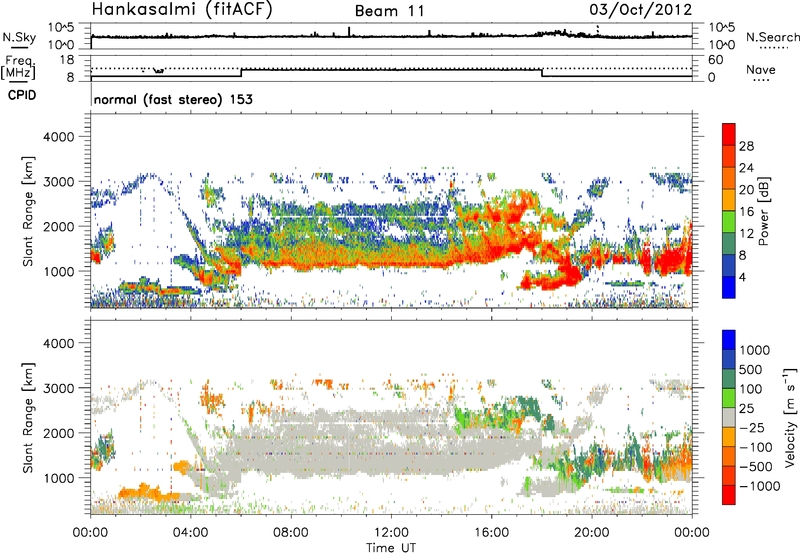Click the velocity panel 'Slant Range [km]' label

pos(28,417)
